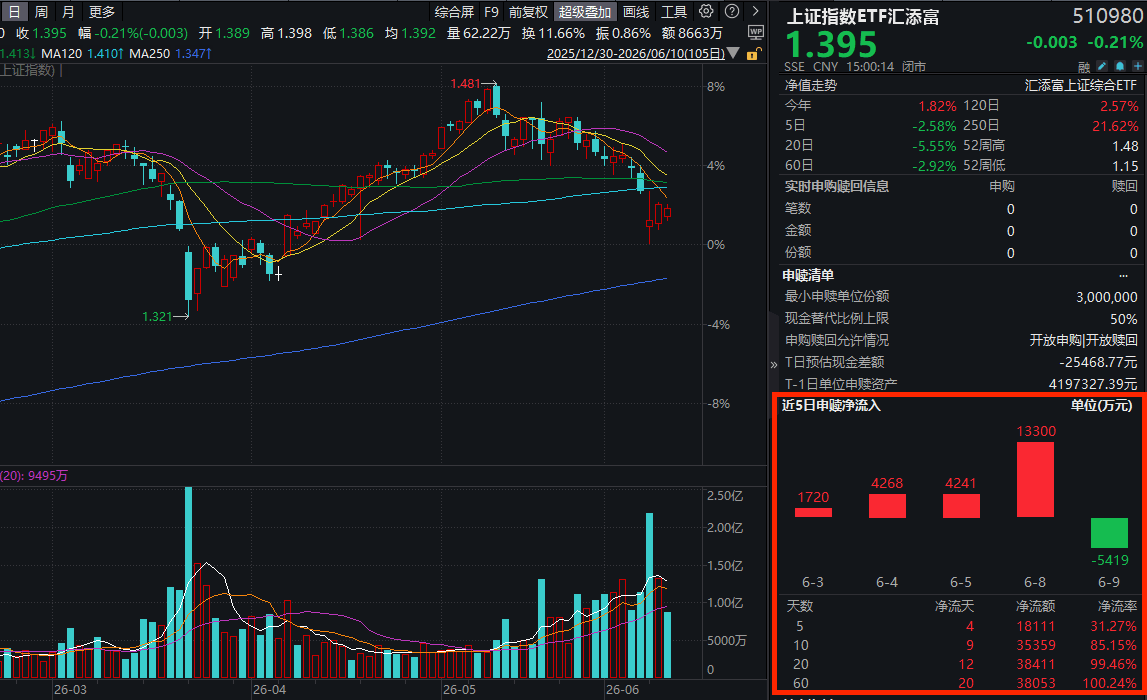This screenshot has height=700, width=1147.
Task: Click the stock code 510980
Action: 1107,15
